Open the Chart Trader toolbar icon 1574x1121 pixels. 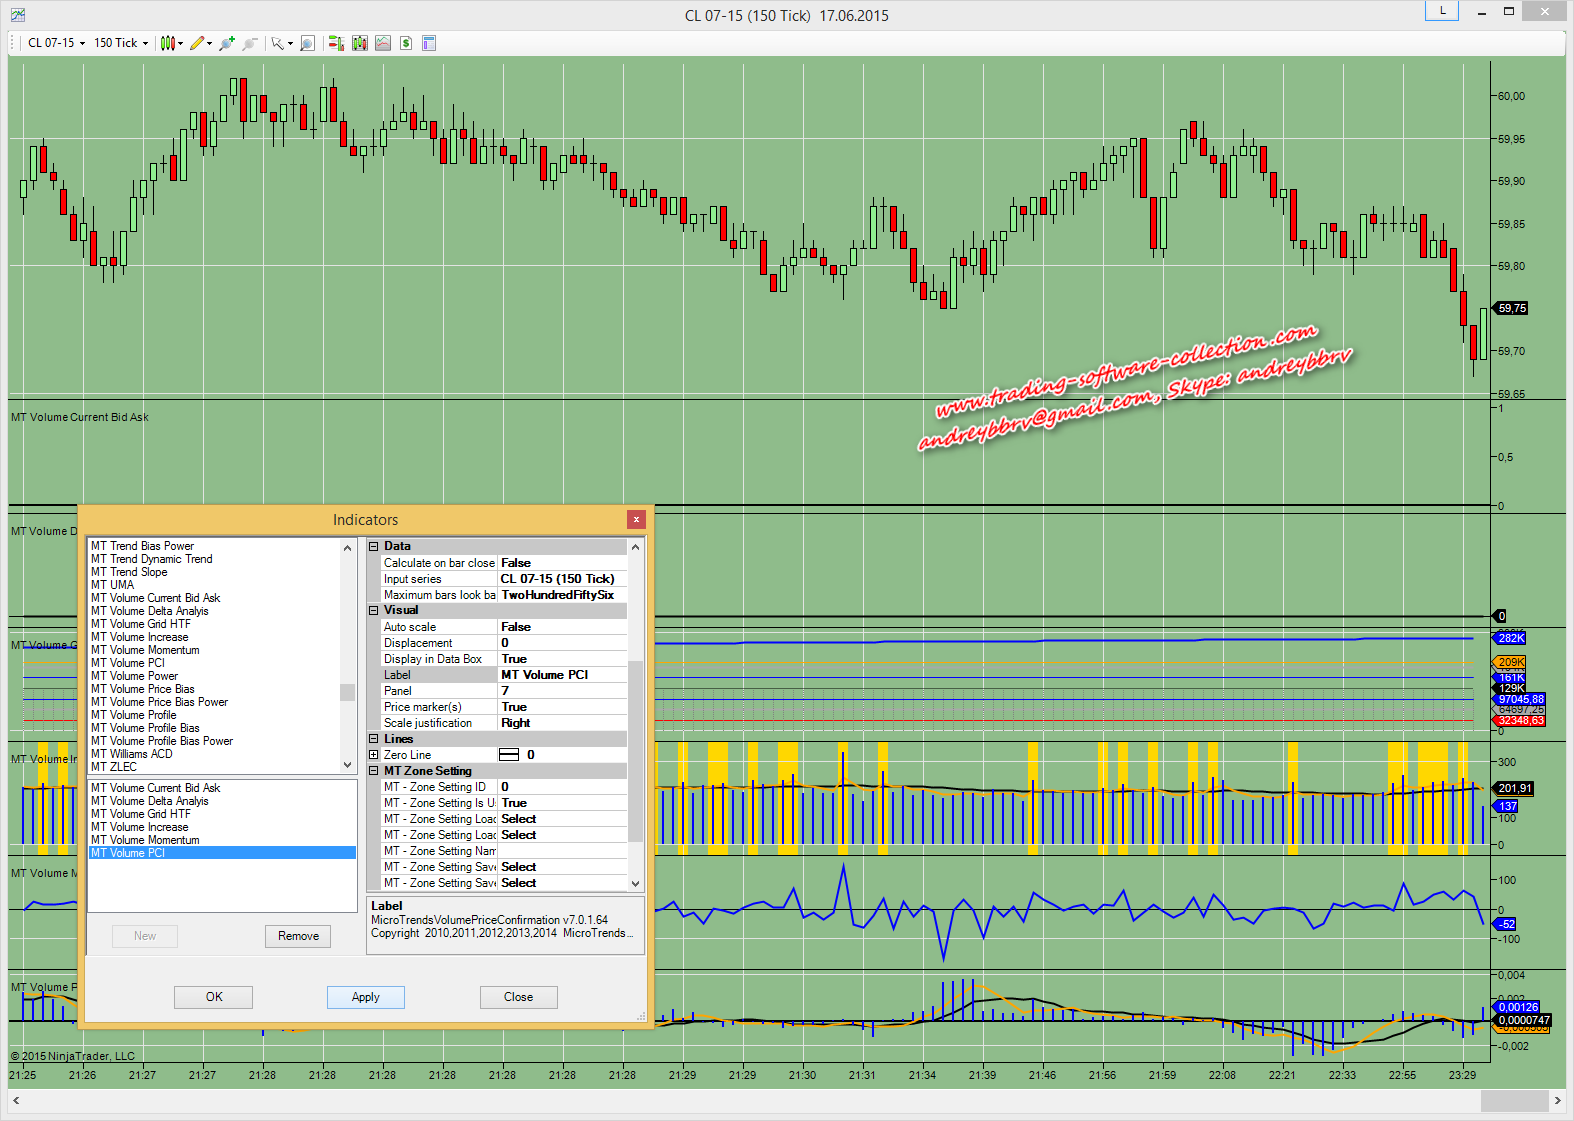336,43
